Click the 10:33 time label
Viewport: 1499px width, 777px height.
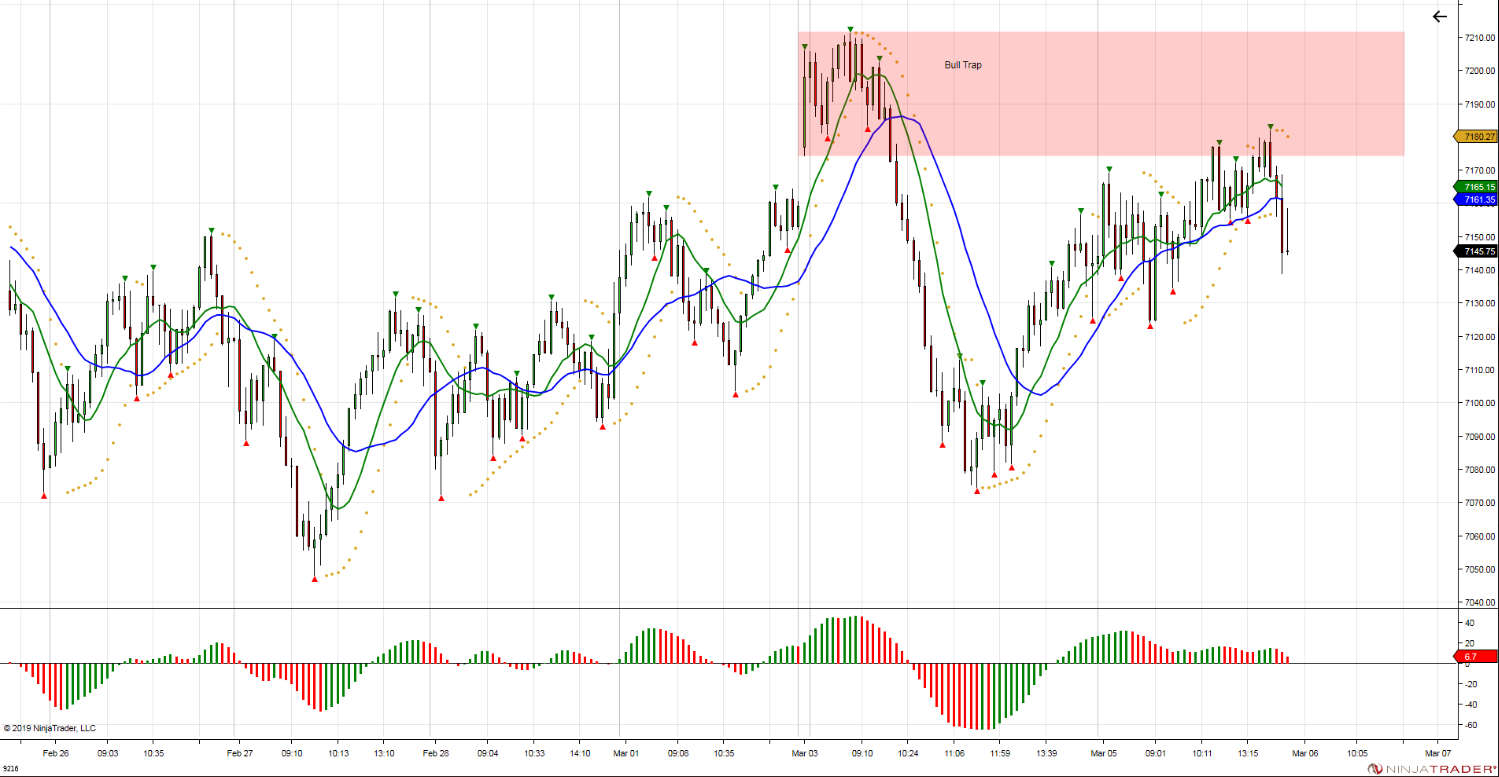533,753
